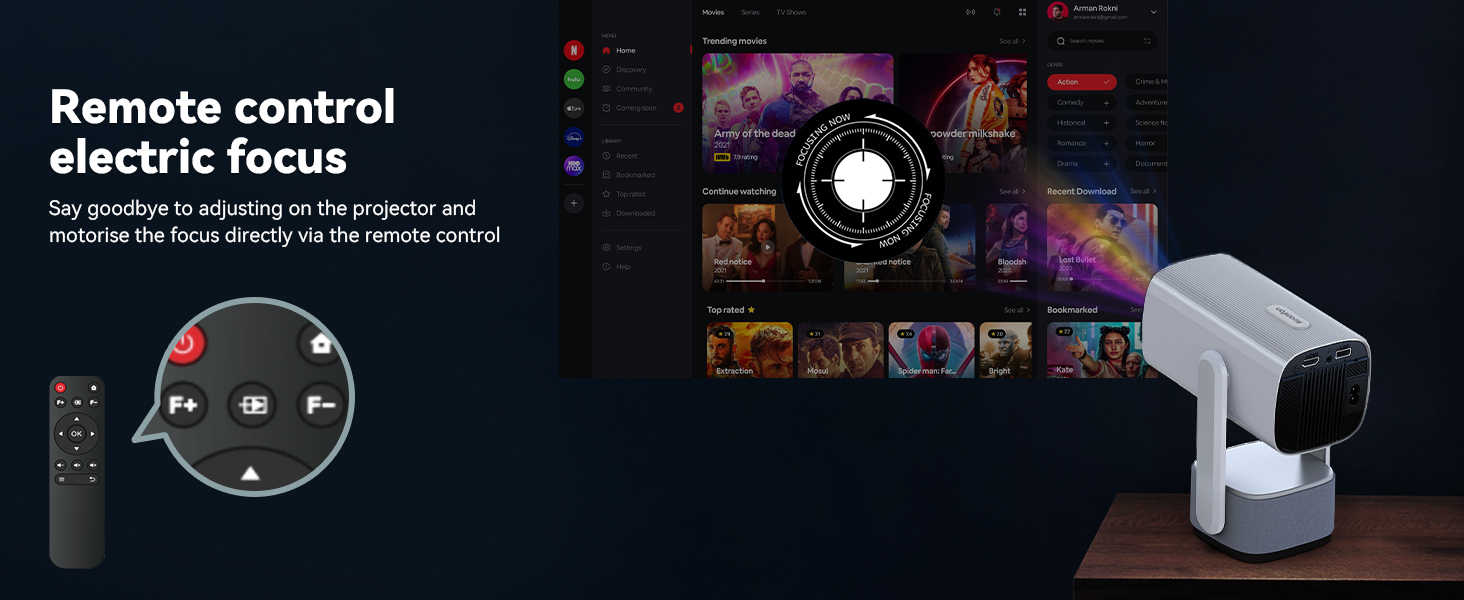Expand the Arman Rokni account dropdown

(1153, 12)
